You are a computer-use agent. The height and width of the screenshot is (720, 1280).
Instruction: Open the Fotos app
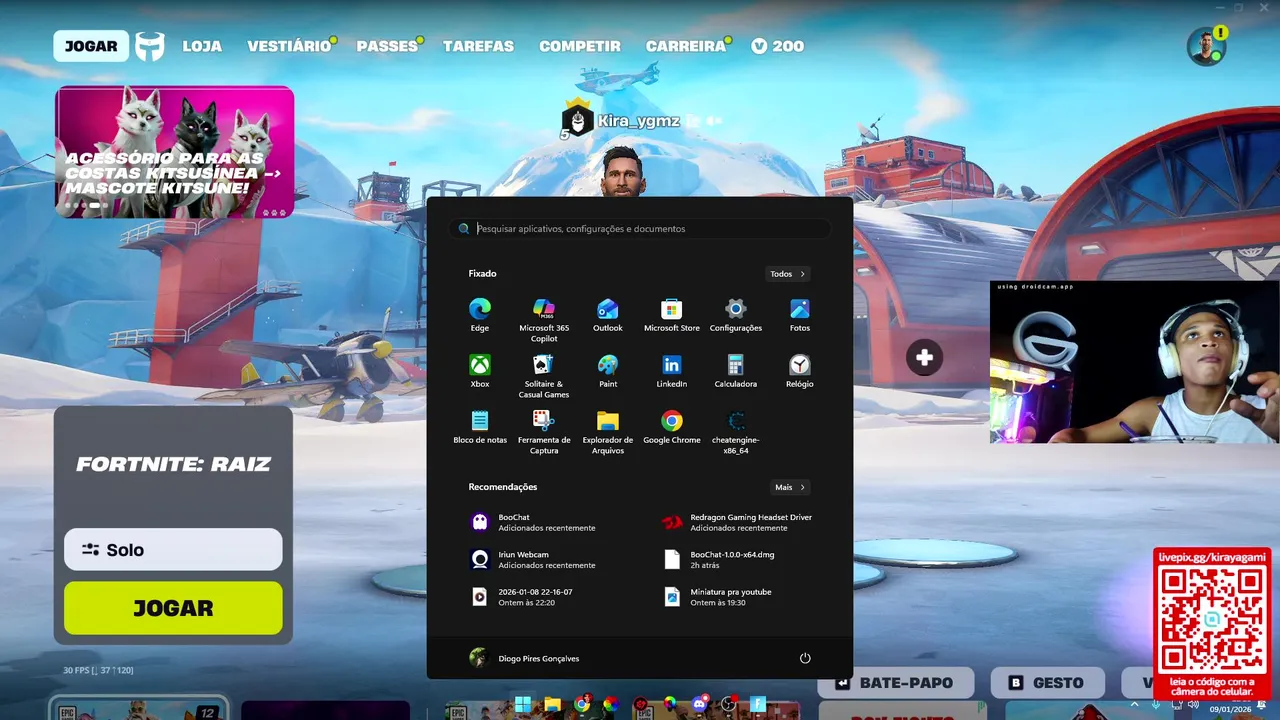[x=800, y=314]
